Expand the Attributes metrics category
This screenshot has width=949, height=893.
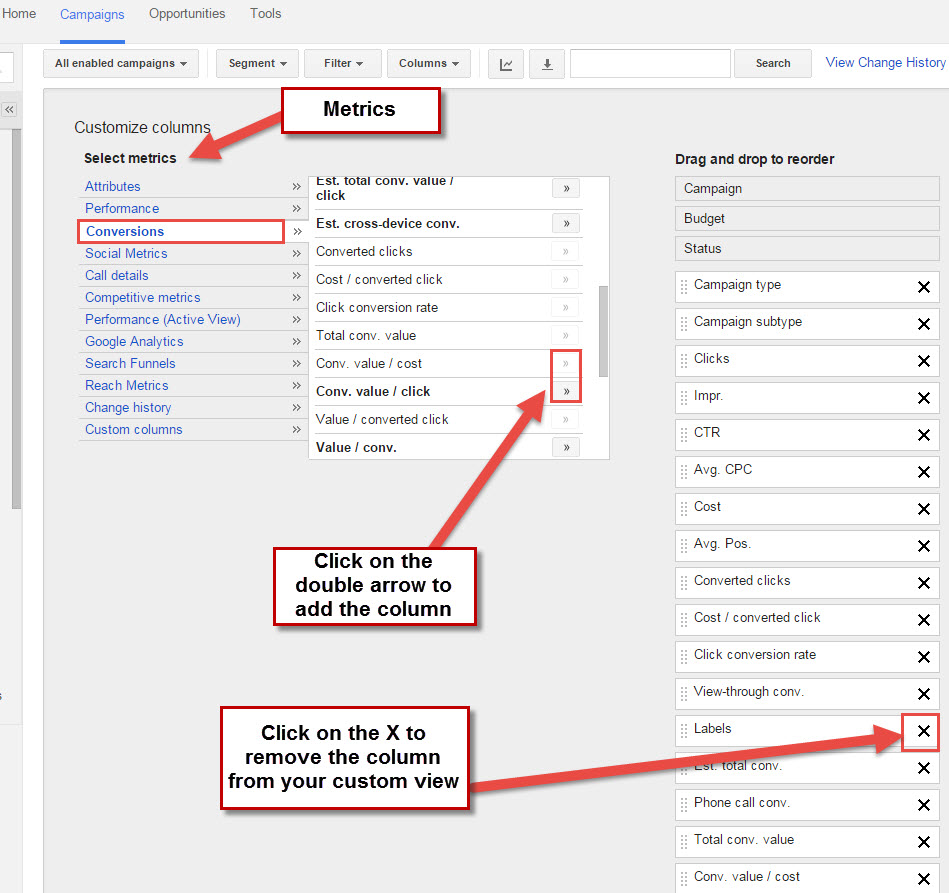pyautogui.click(x=112, y=186)
